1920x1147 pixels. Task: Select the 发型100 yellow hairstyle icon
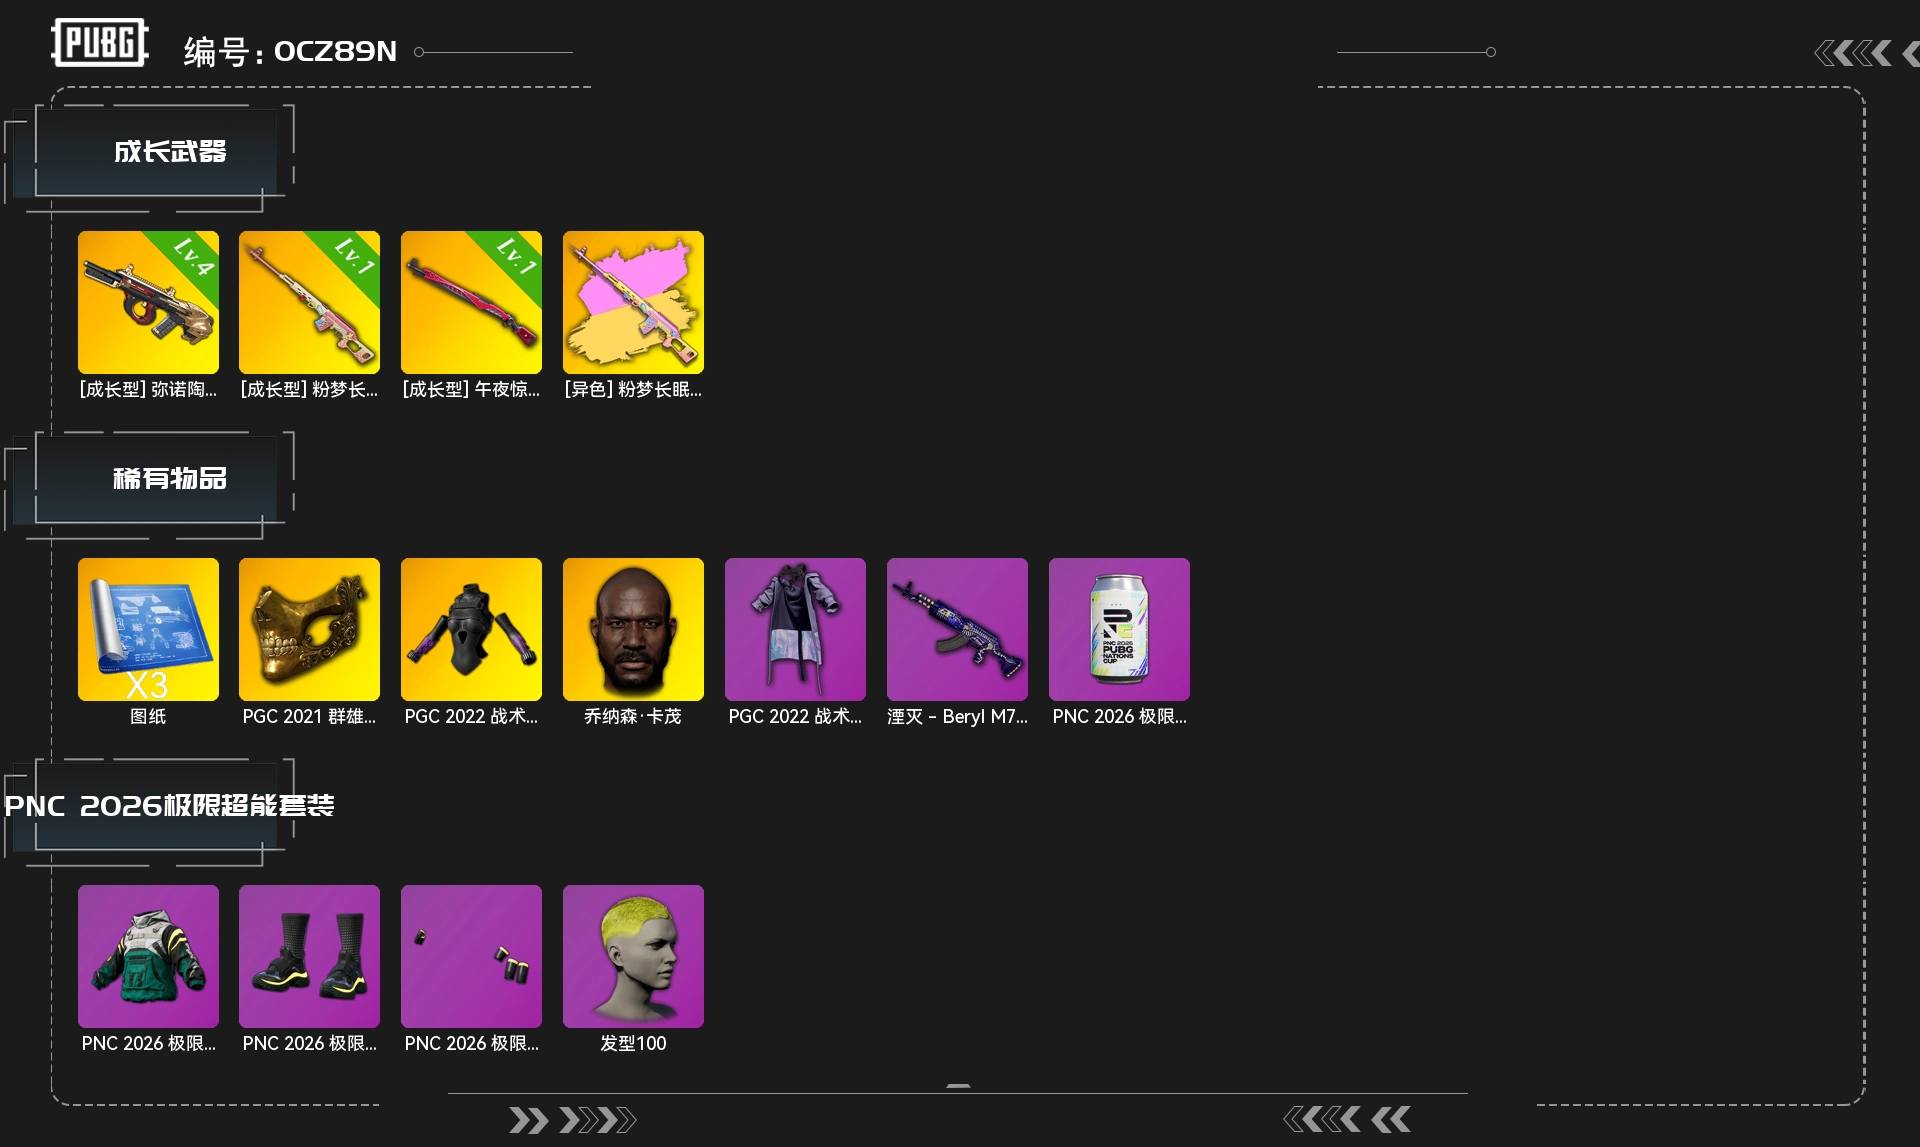(x=633, y=956)
